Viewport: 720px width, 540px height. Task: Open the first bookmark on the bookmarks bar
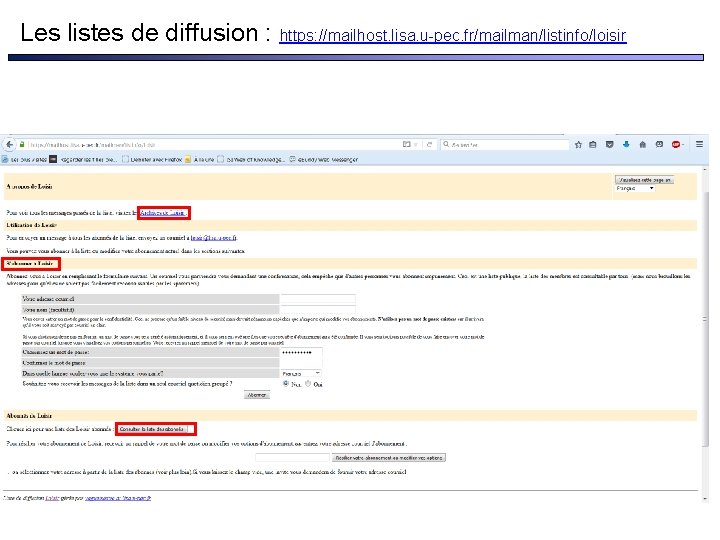click(24, 159)
